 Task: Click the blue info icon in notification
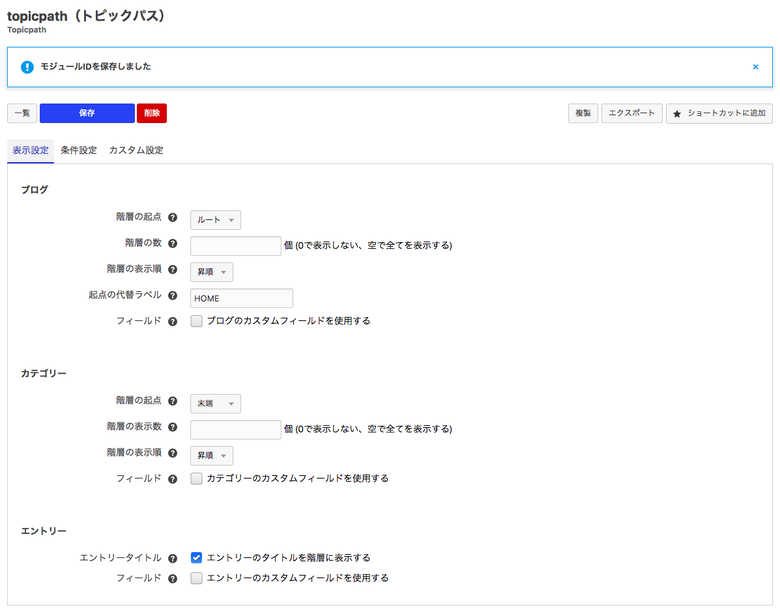coord(27,67)
